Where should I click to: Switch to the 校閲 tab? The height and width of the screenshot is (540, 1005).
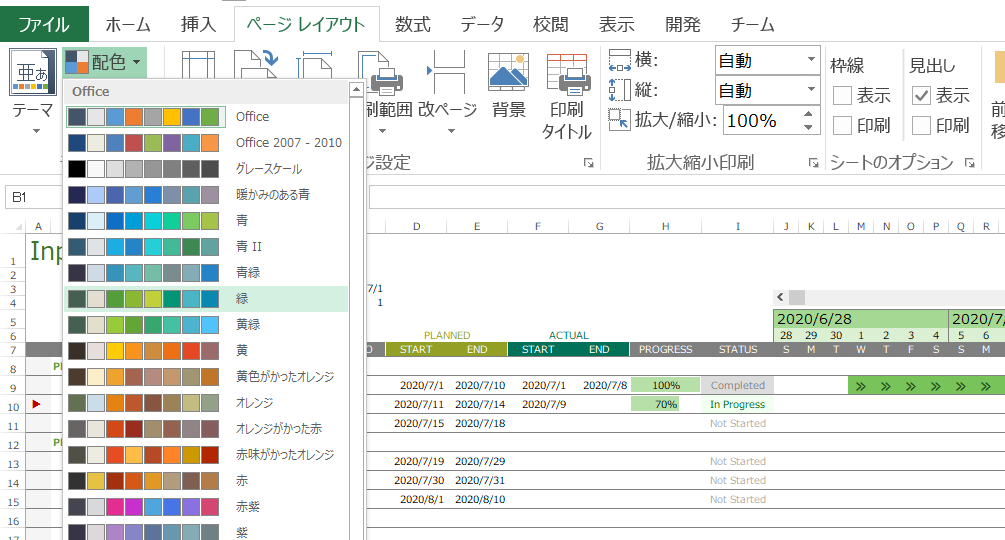(551, 24)
